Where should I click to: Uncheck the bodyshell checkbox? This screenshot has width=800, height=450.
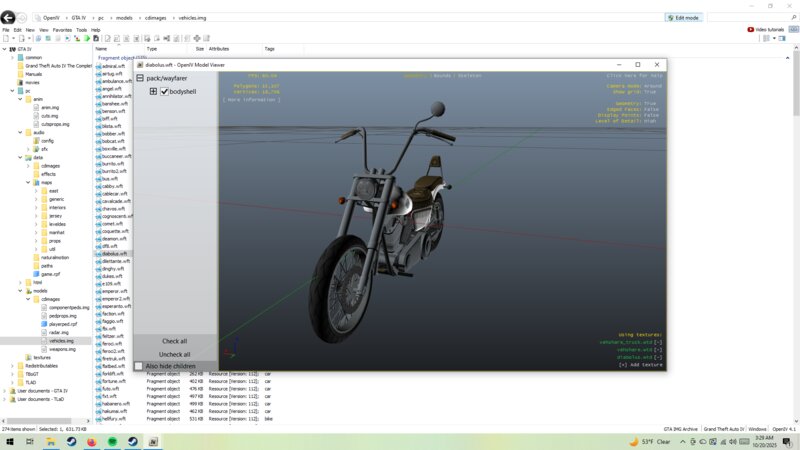(x=164, y=92)
